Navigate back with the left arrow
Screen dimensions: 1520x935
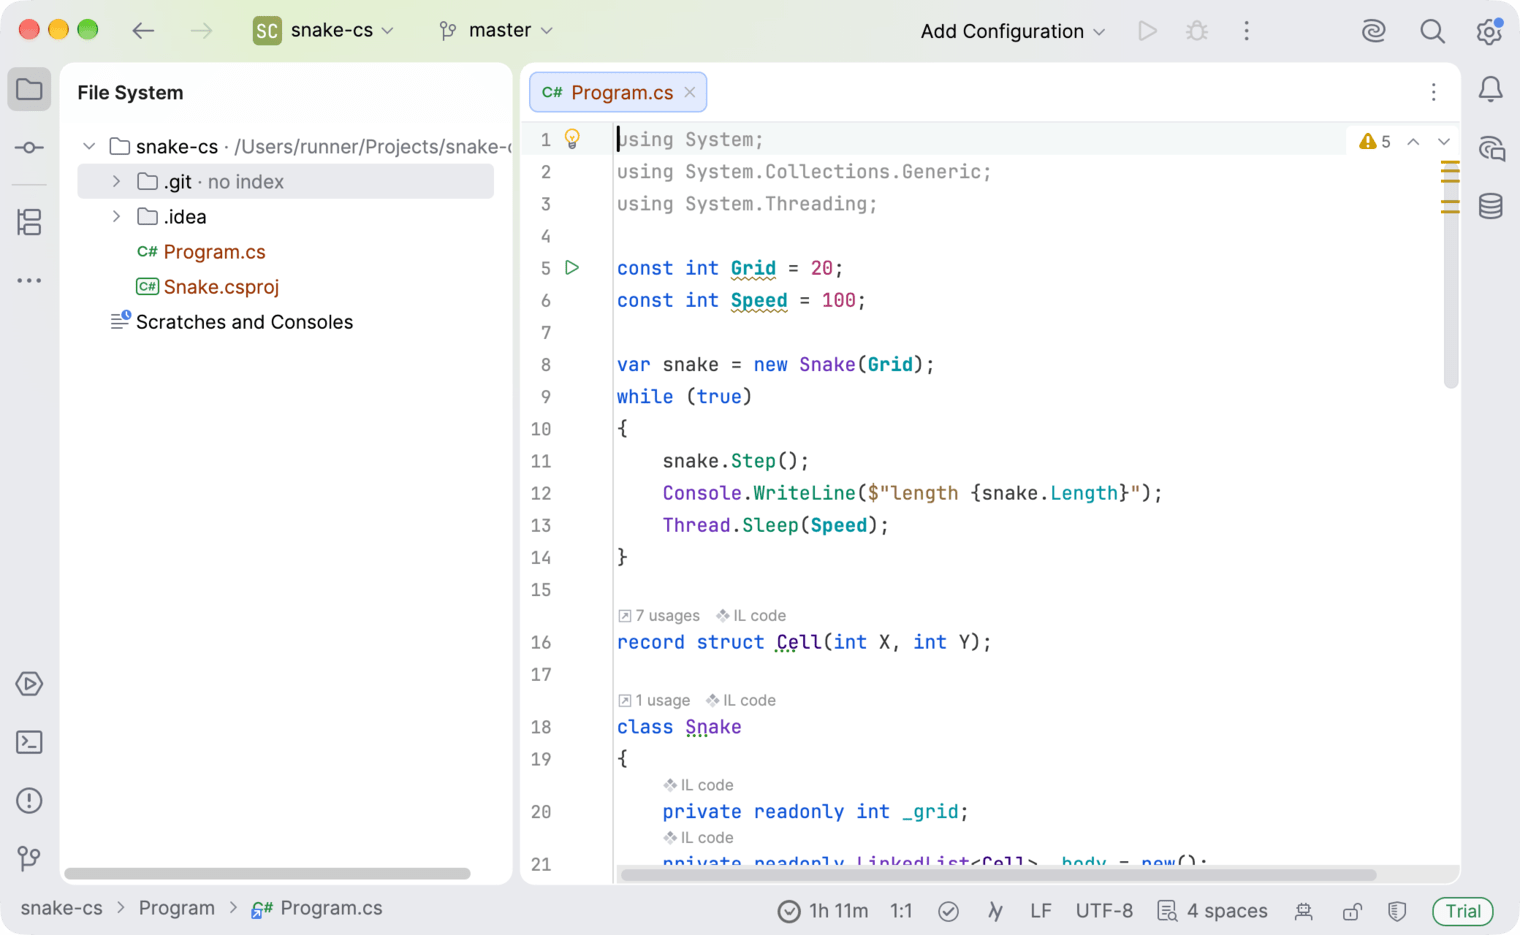[x=143, y=31]
